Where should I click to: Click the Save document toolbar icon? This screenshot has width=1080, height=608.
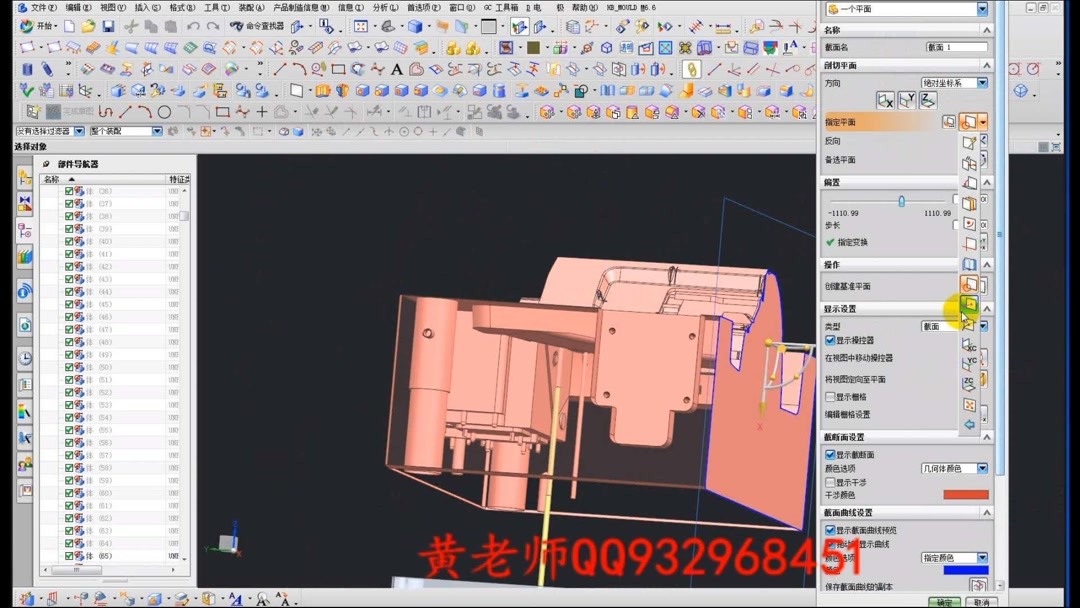click(108, 25)
